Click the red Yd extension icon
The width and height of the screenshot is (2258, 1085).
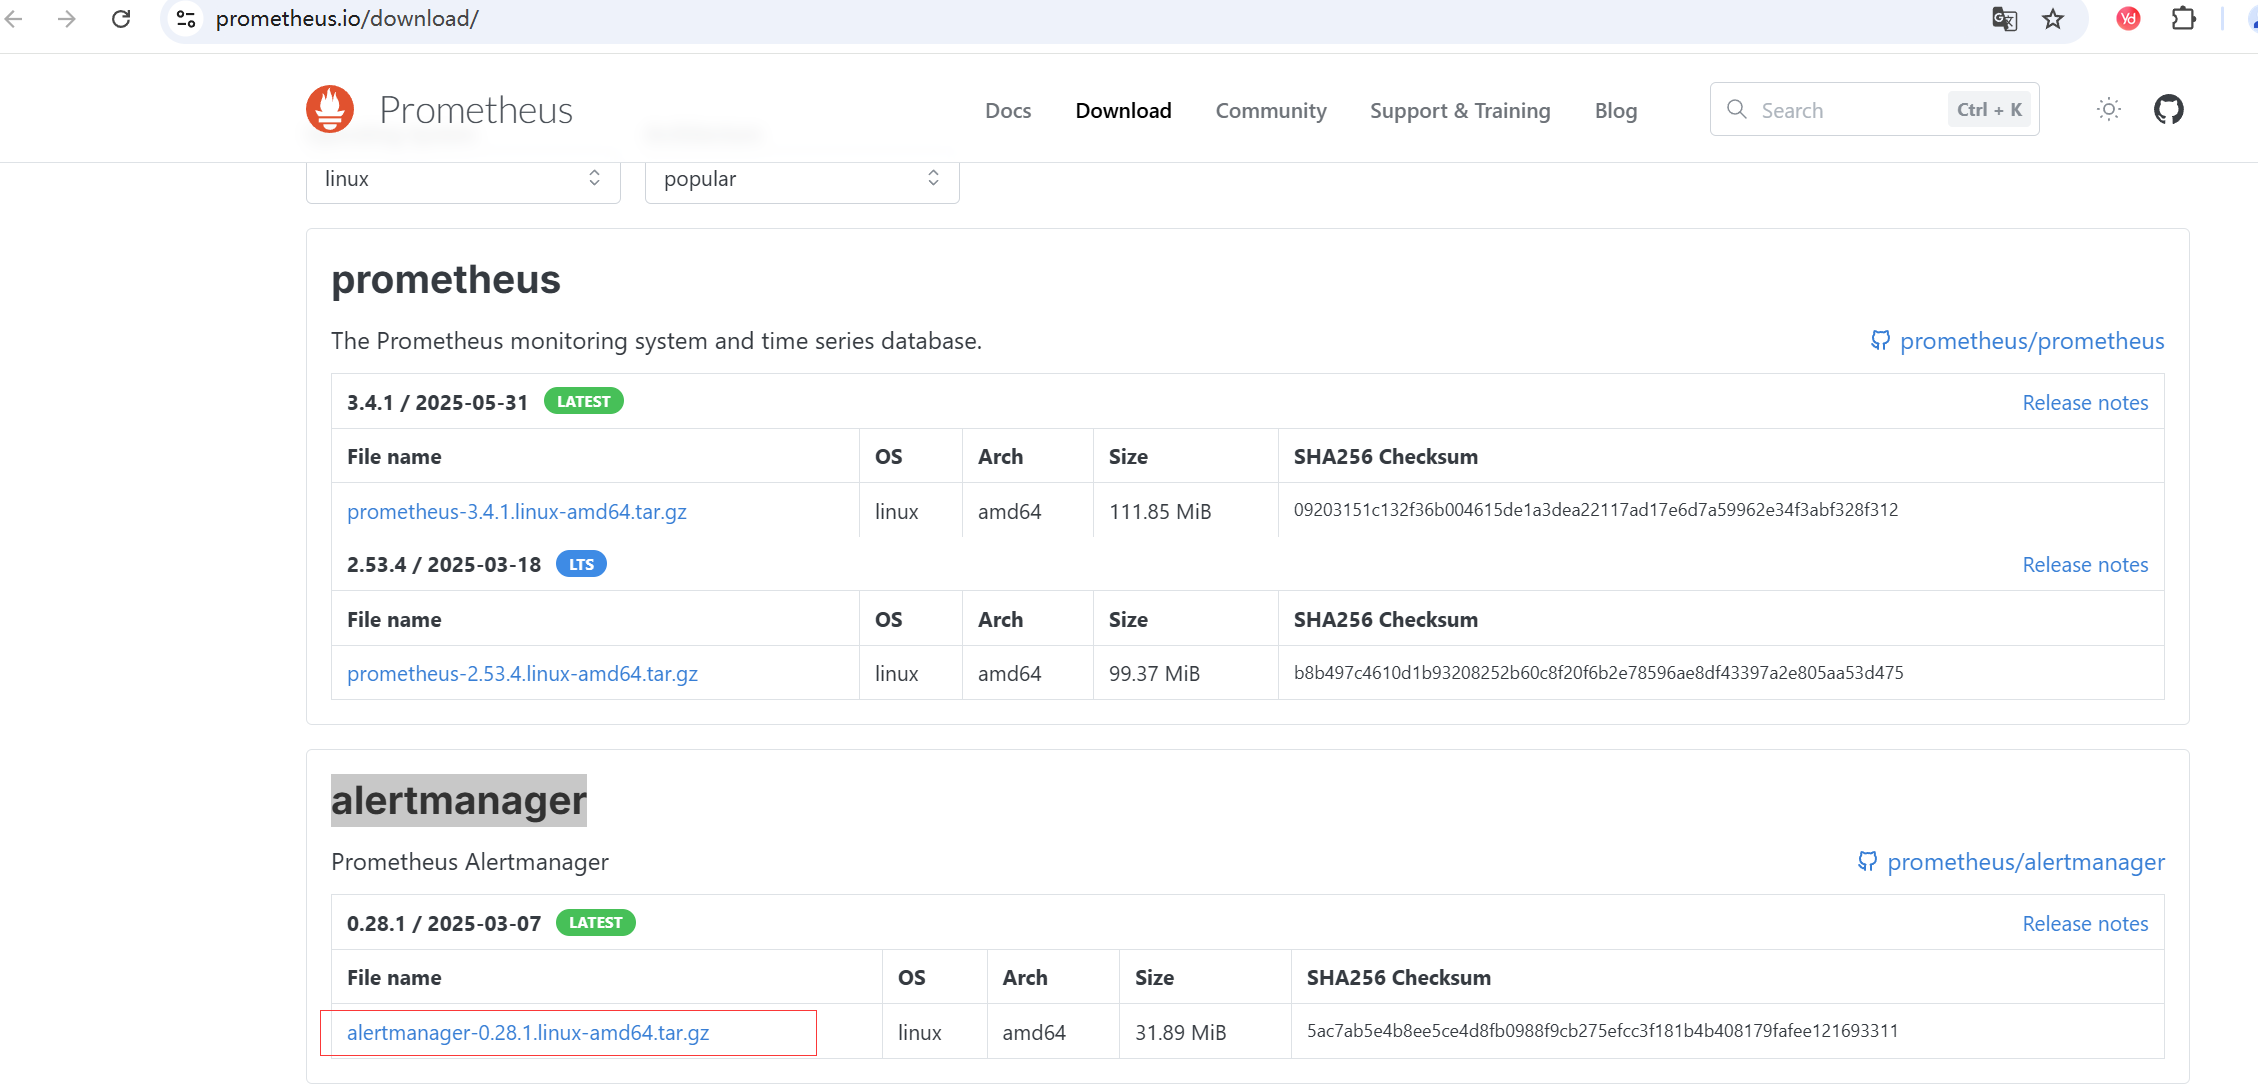point(2128,19)
